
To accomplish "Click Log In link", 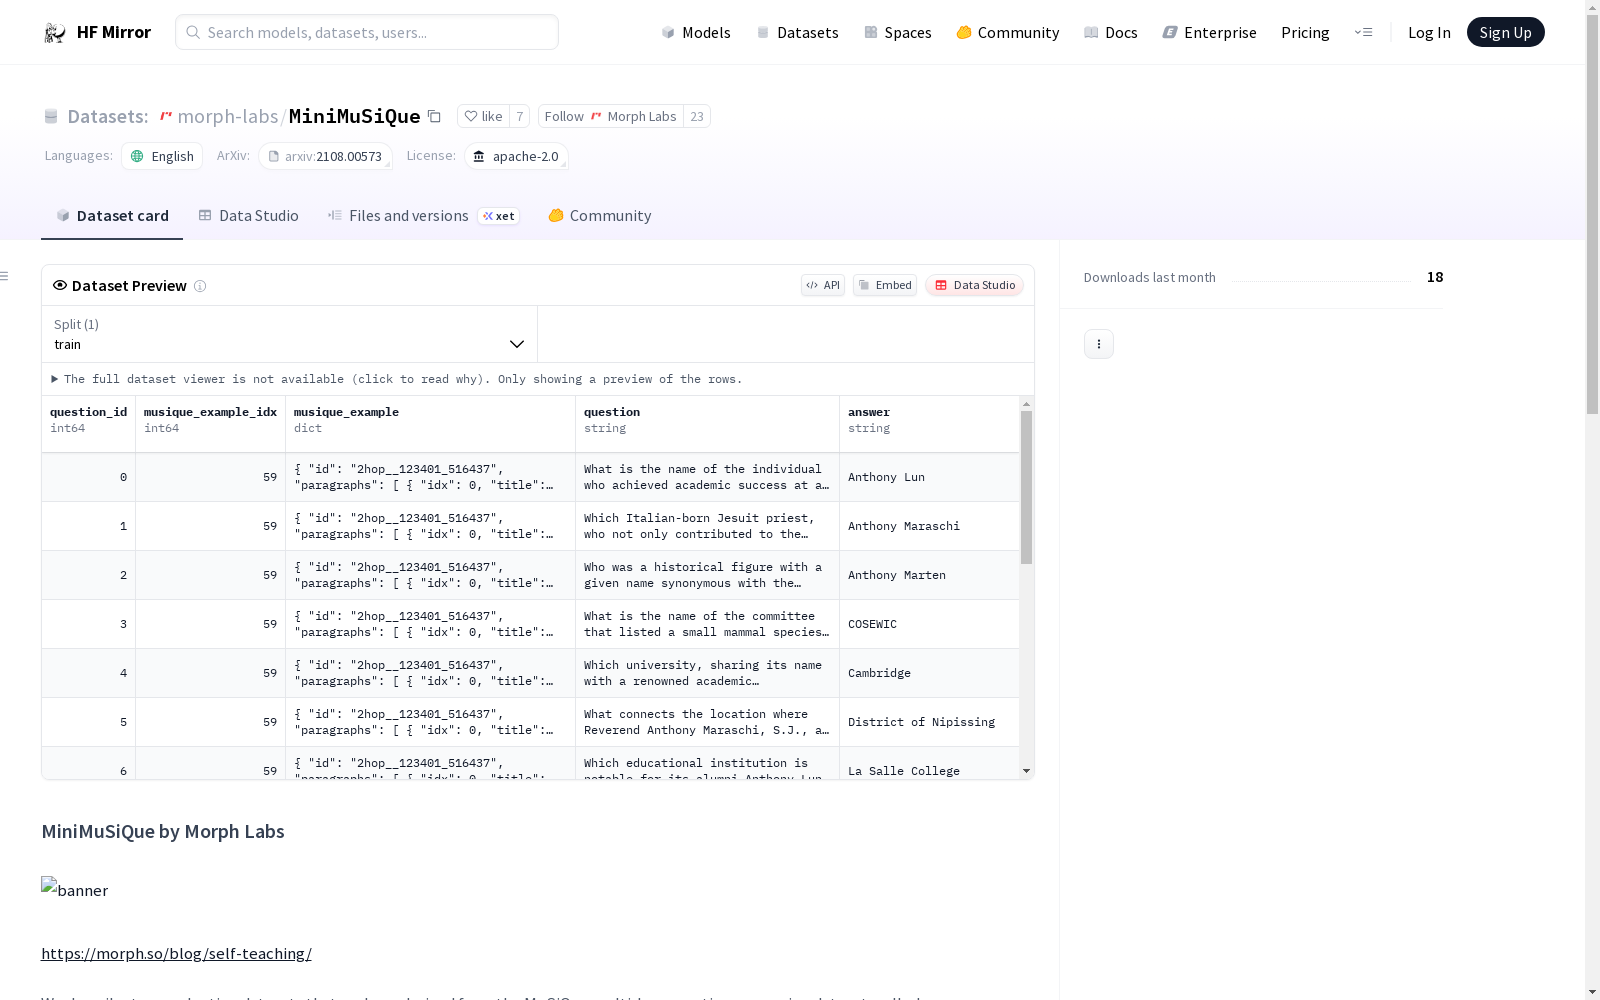I will point(1429,32).
